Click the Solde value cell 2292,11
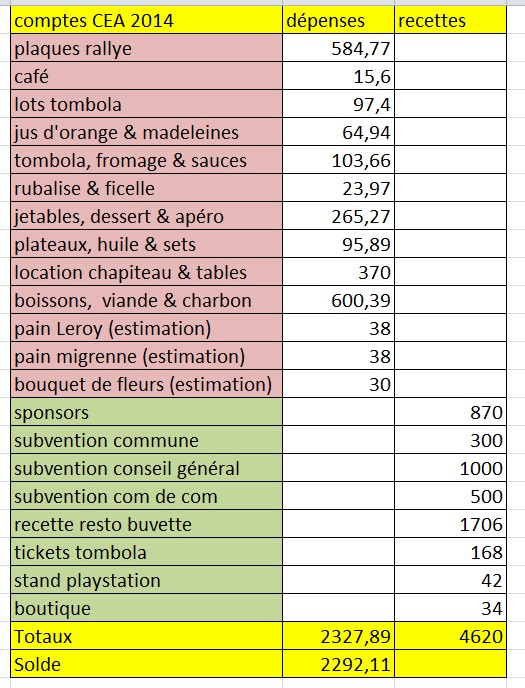This screenshot has height=688, width=525. click(x=338, y=664)
